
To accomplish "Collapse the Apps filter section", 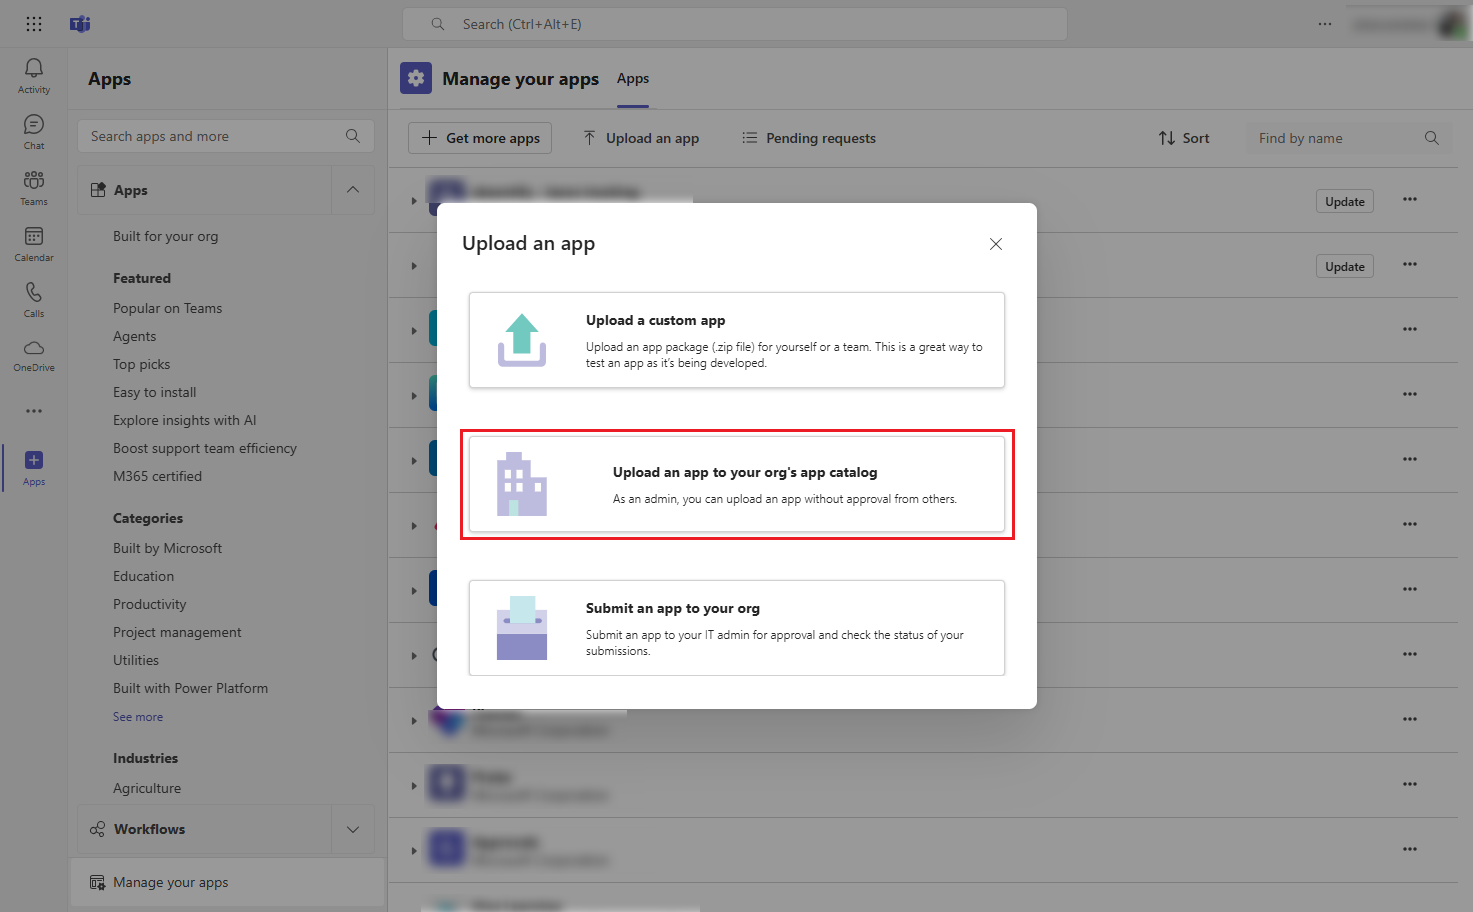I will (352, 189).
